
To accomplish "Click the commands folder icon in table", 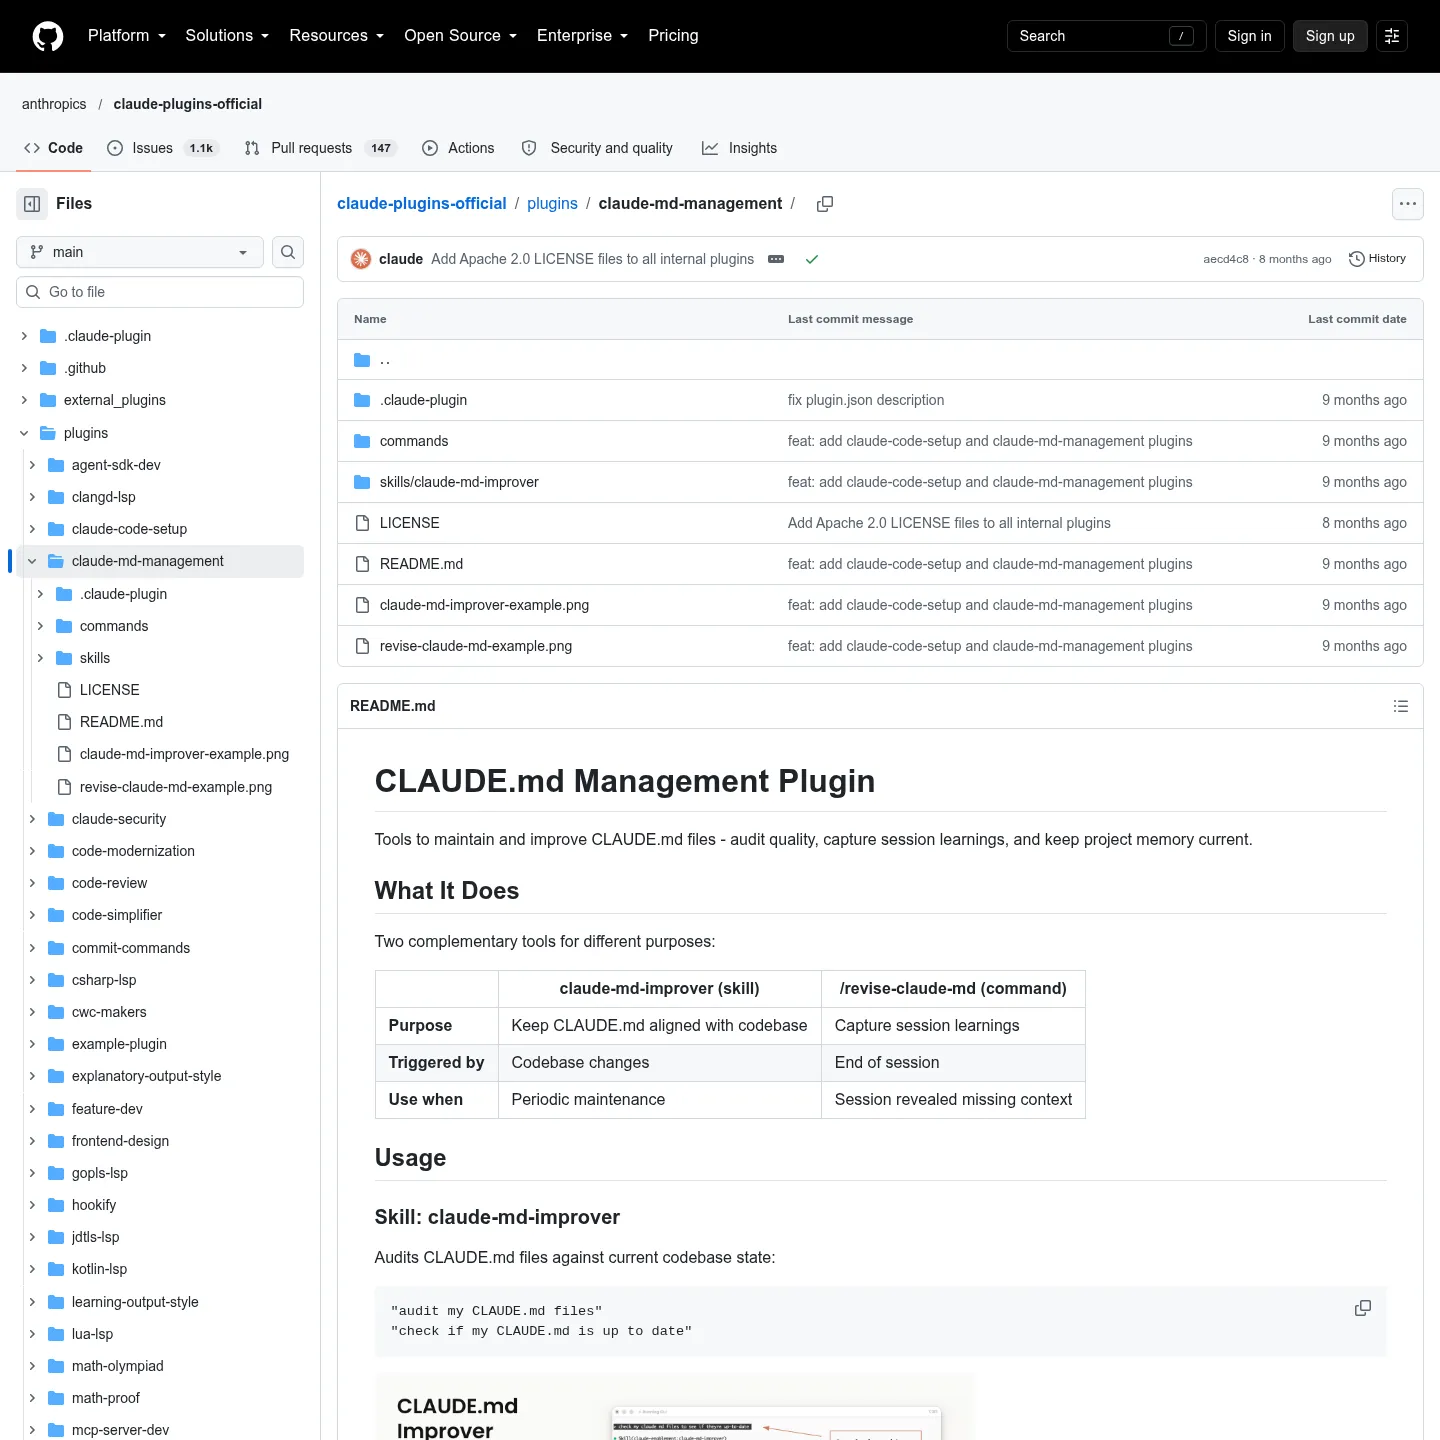I will click(362, 441).
